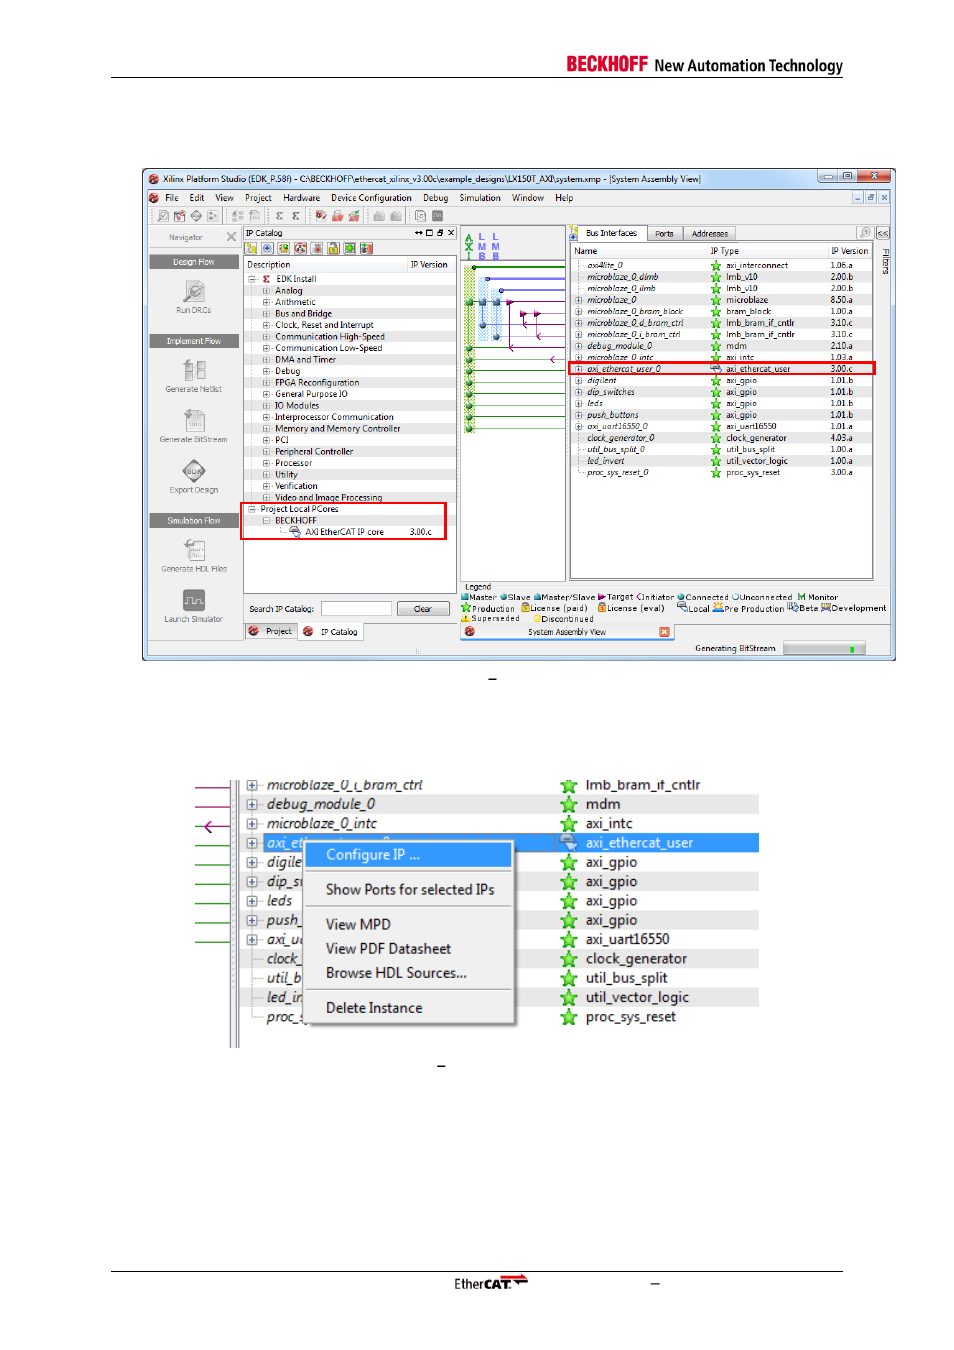The width and height of the screenshot is (954, 1350).
Task: Click the Launch Simulator icon
Action: (x=194, y=600)
